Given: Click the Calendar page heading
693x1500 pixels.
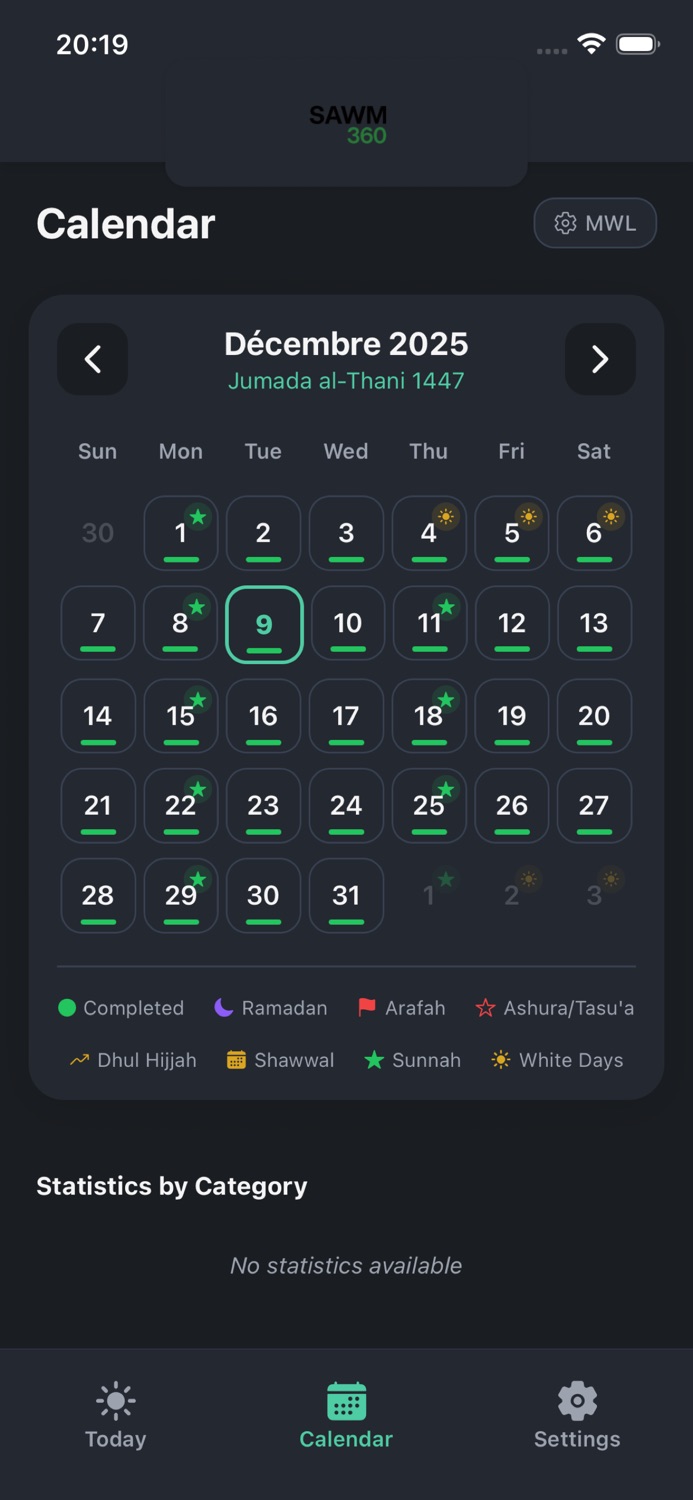Looking at the screenshot, I should [126, 224].
